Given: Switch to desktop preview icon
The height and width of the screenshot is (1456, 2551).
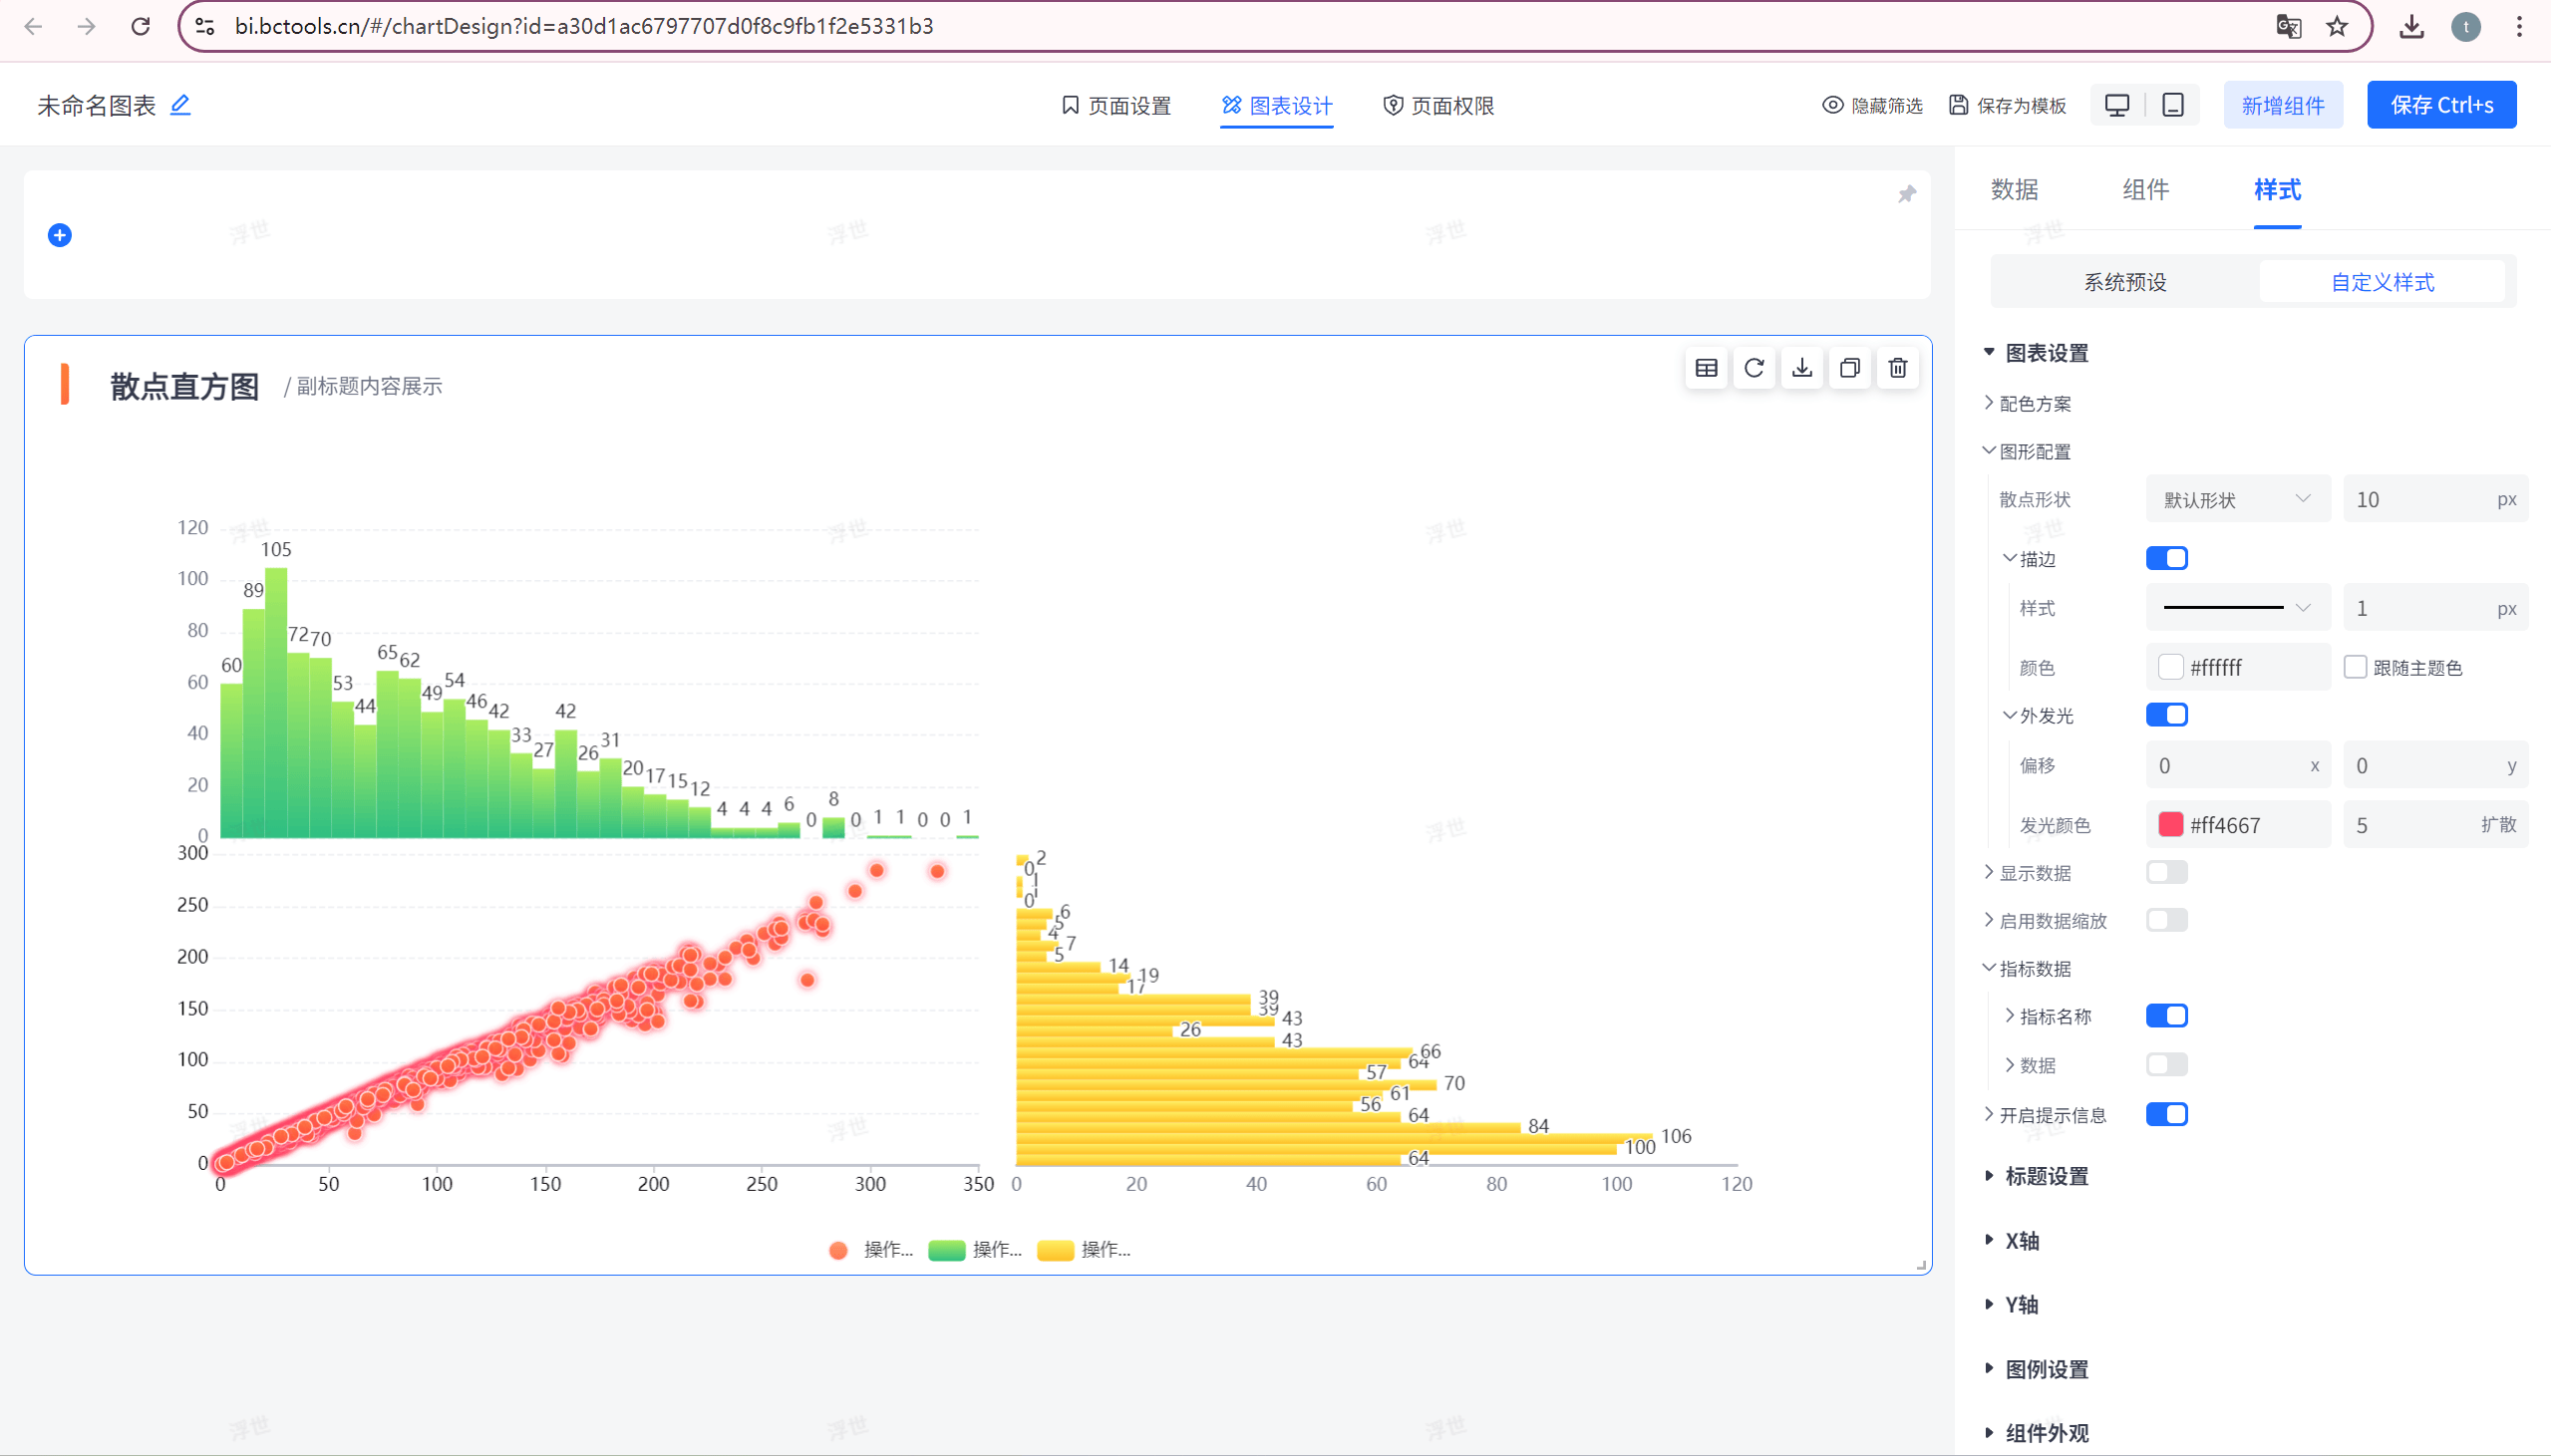Looking at the screenshot, I should (x=2117, y=105).
